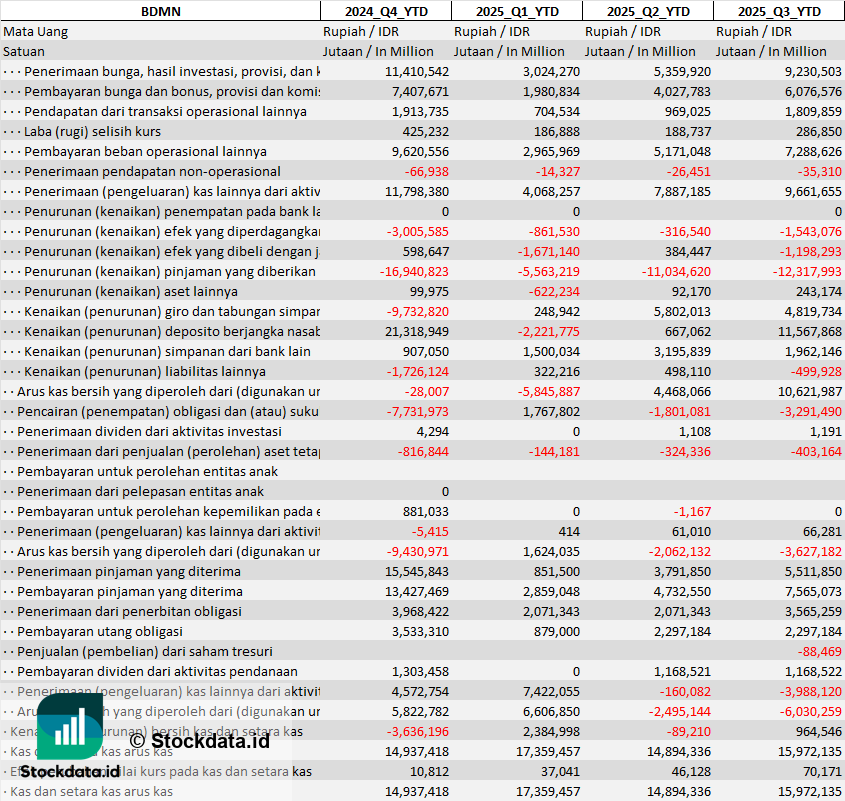Select red value -88,469 in saham tresuri row
The width and height of the screenshot is (845, 801).
(820, 650)
